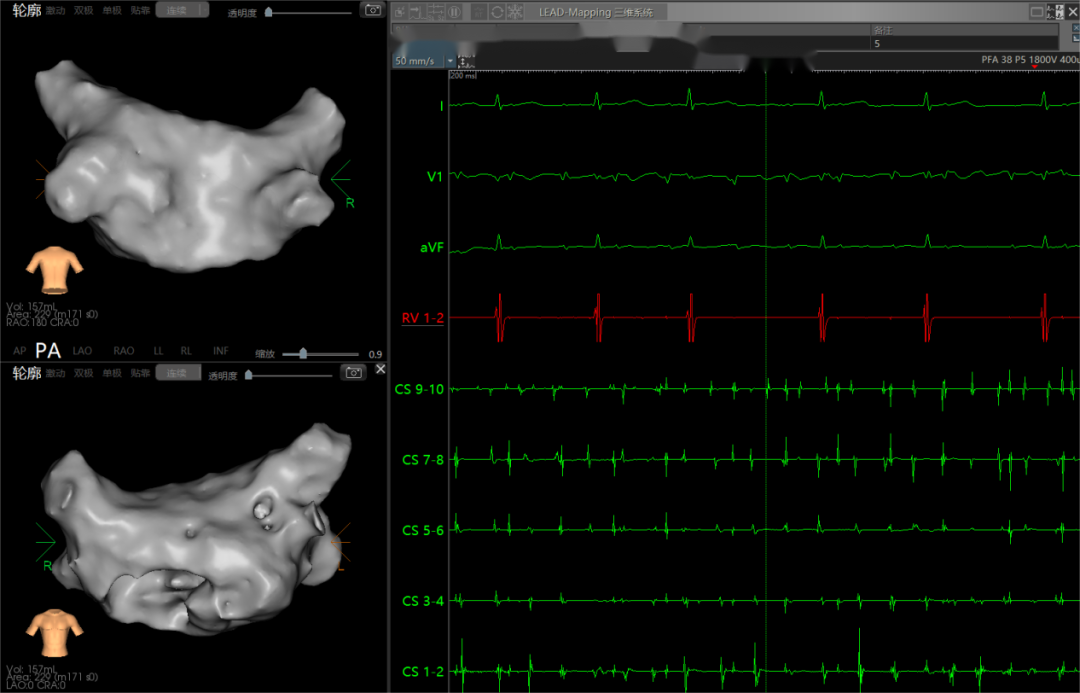Click the up-arrow icon beside the refresh icon

(479, 12)
